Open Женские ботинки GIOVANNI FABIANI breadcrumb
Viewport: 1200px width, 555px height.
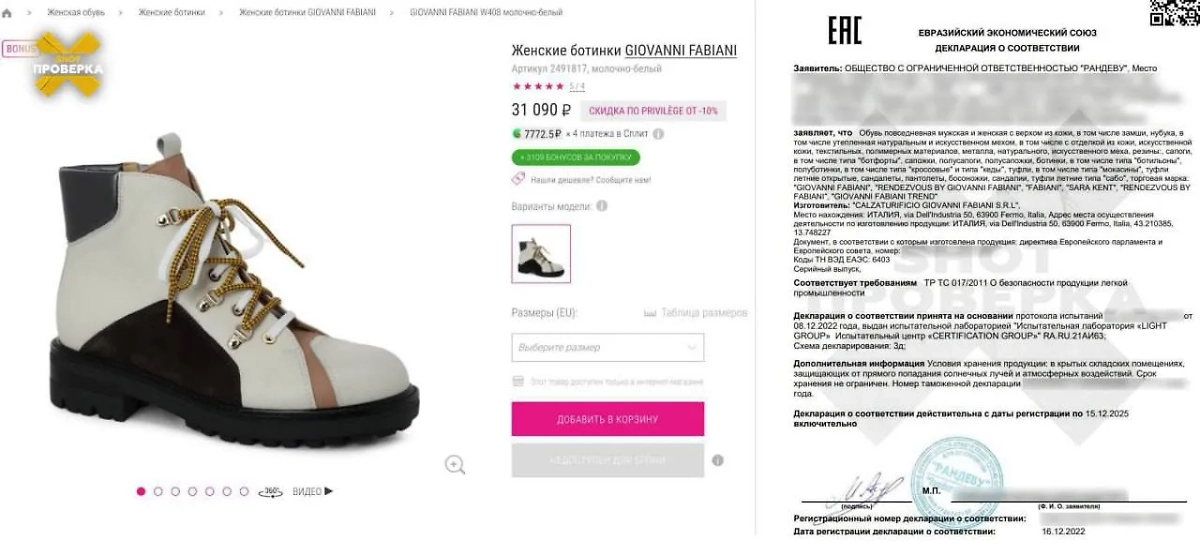[x=308, y=13]
